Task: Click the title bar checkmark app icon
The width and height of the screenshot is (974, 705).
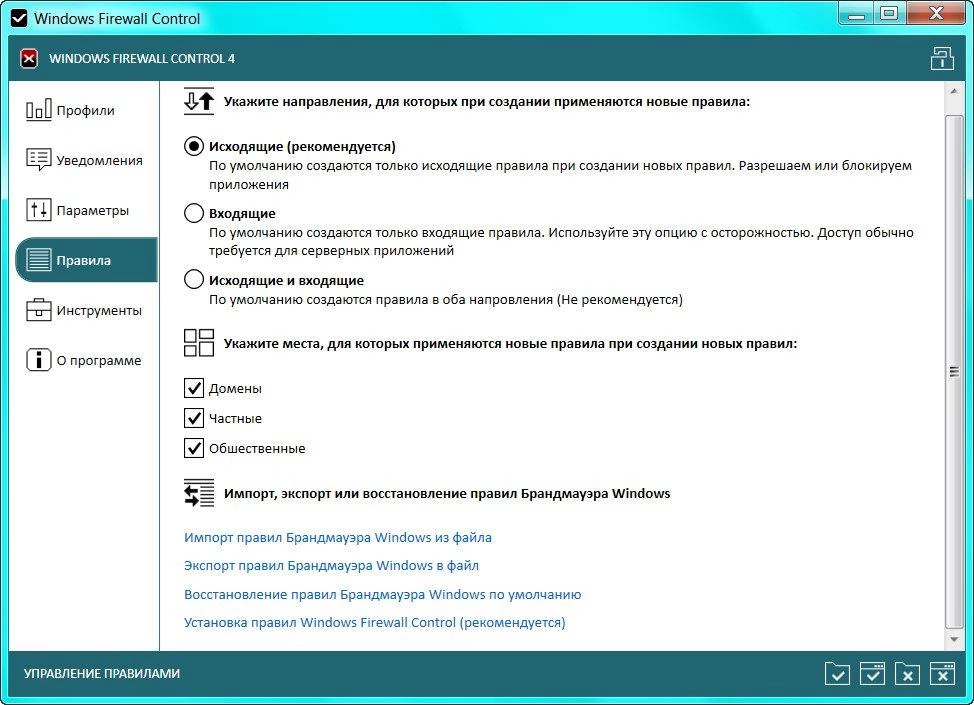Action: (x=20, y=18)
